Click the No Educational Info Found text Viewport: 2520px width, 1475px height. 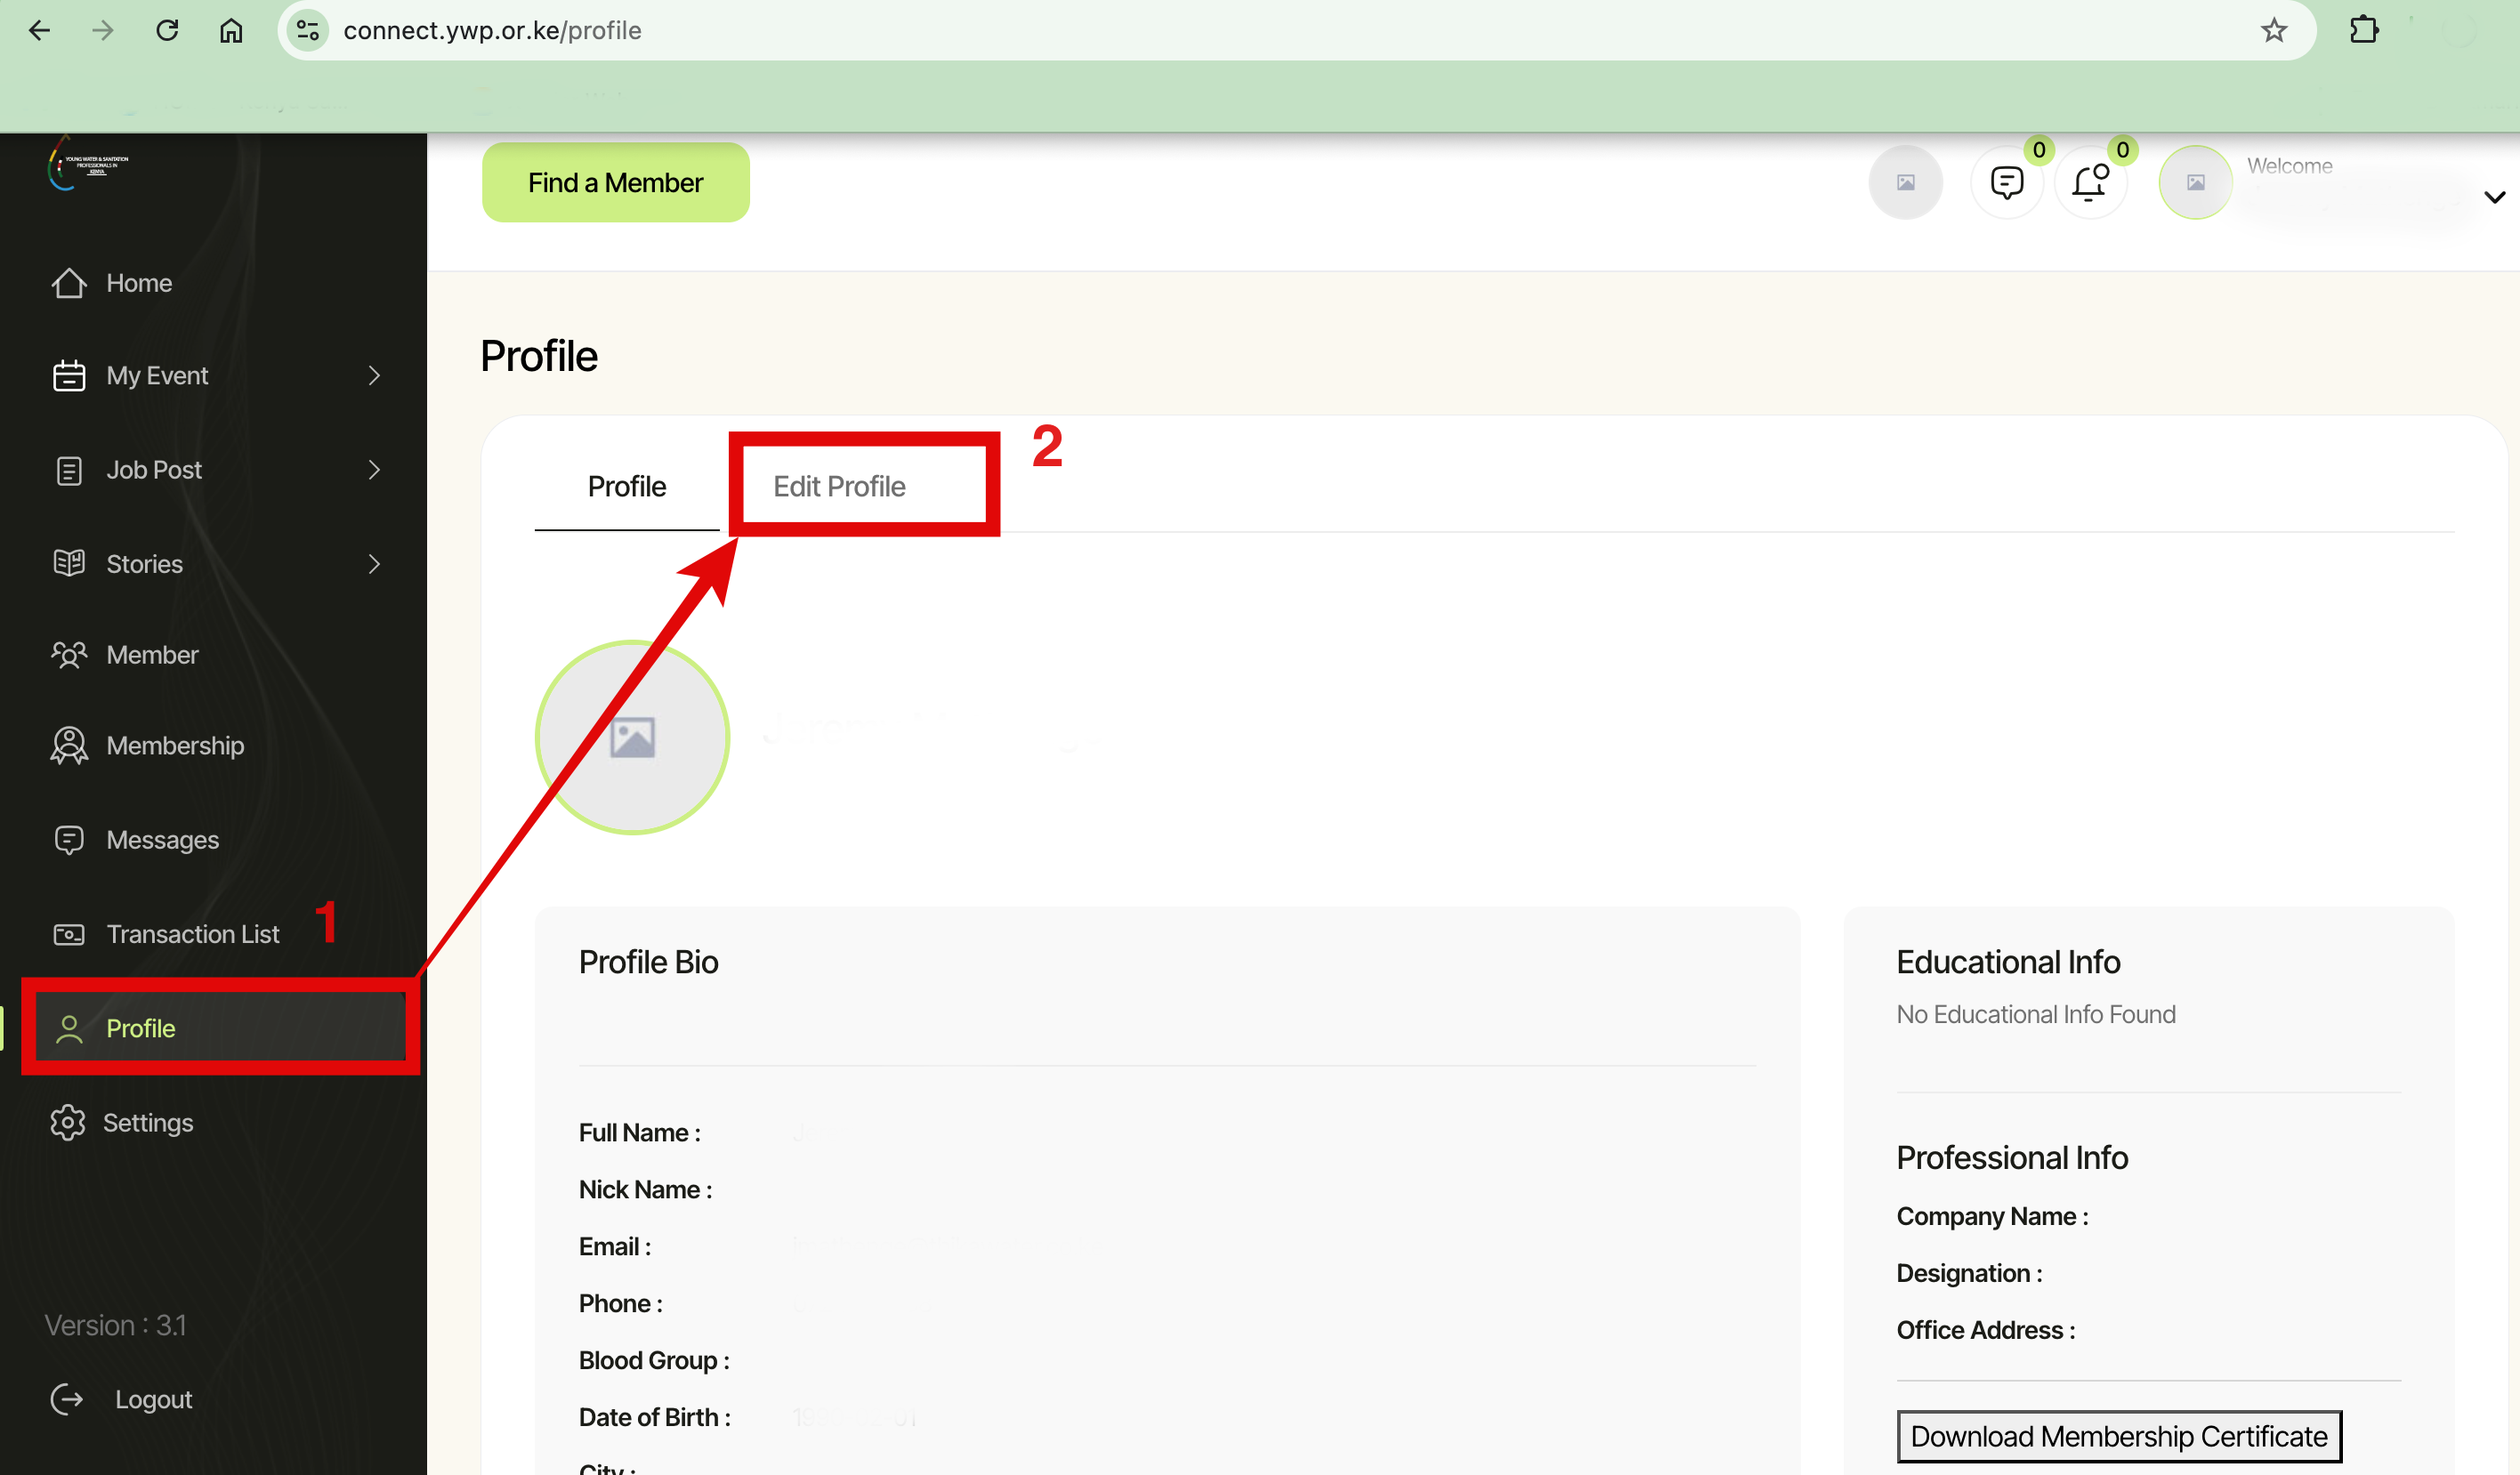click(x=2035, y=1014)
